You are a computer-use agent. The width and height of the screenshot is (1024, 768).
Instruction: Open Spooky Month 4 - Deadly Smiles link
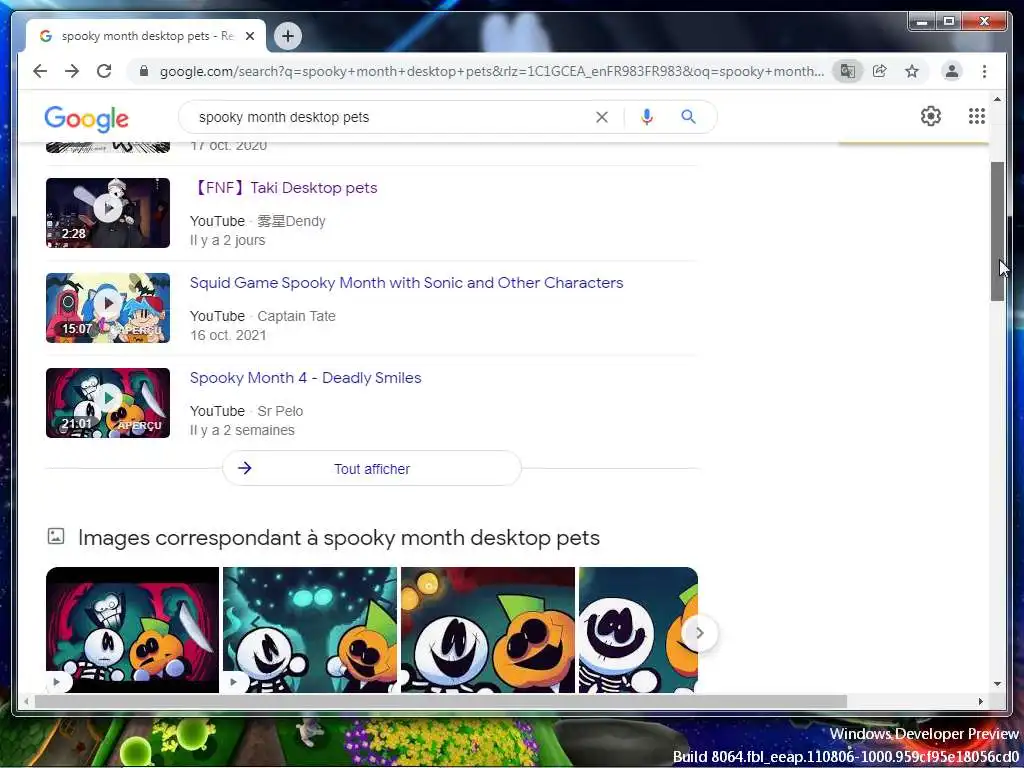pos(305,378)
